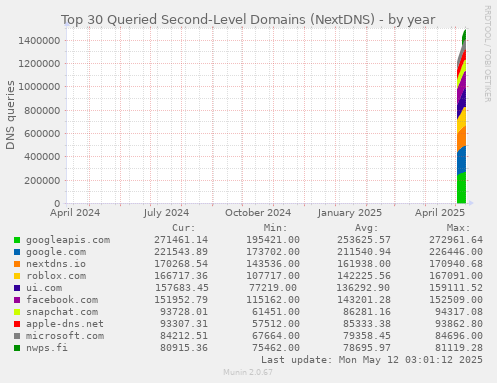The image size is (497, 383).
Task: Click the Munin 2.0.67 version text
Action: pos(248,372)
